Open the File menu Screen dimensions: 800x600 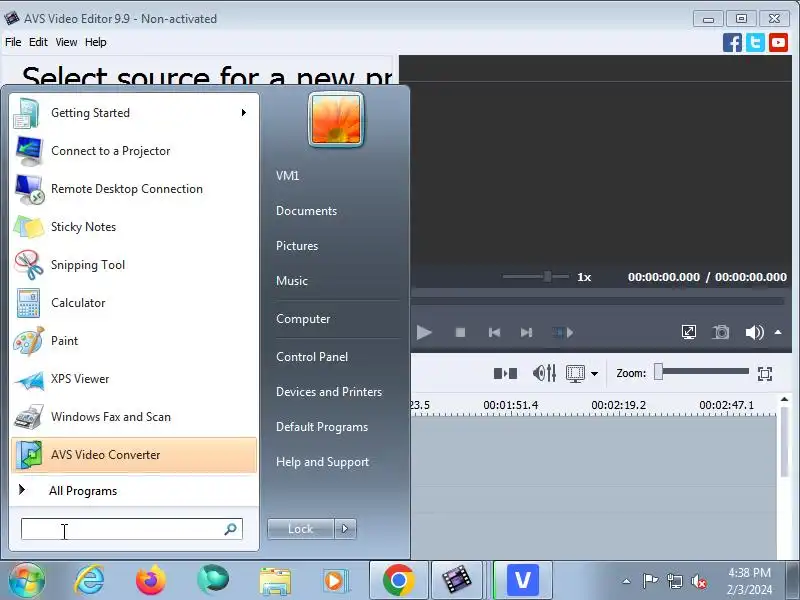click(13, 42)
